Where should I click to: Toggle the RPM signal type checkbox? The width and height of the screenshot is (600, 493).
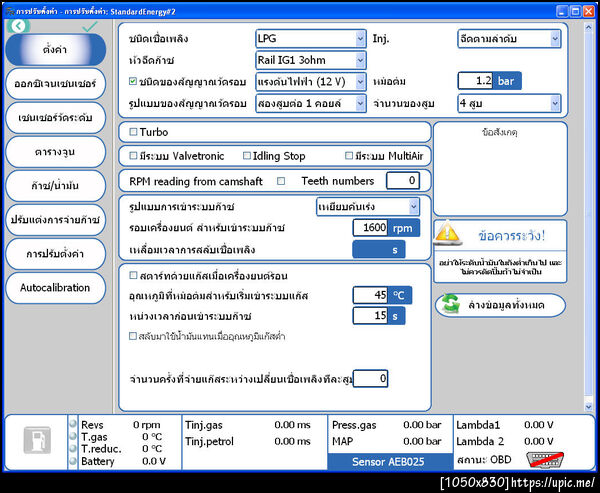133,81
